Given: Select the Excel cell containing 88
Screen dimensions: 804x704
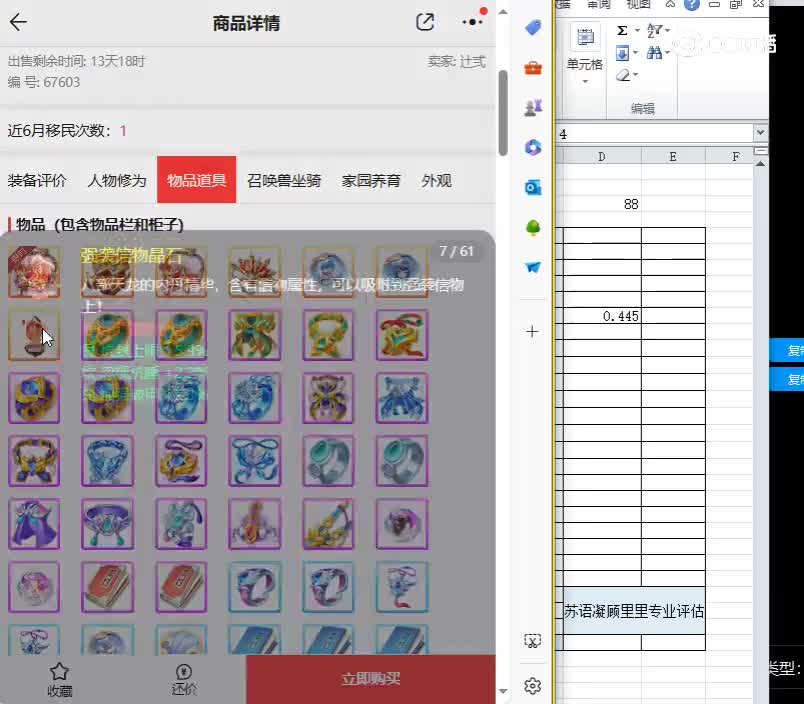Looking at the screenshot, I should coord(601,204).
